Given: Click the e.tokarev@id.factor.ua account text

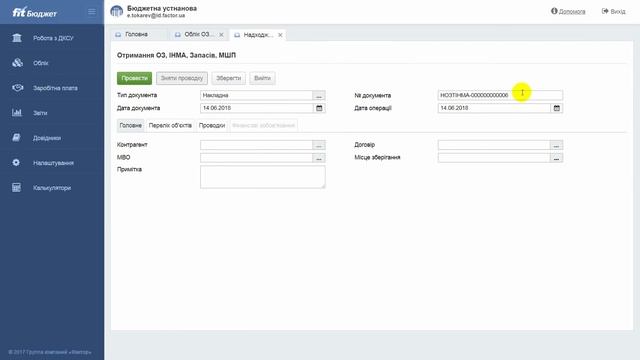Looking at the screenshot, I should click(156, 16).
